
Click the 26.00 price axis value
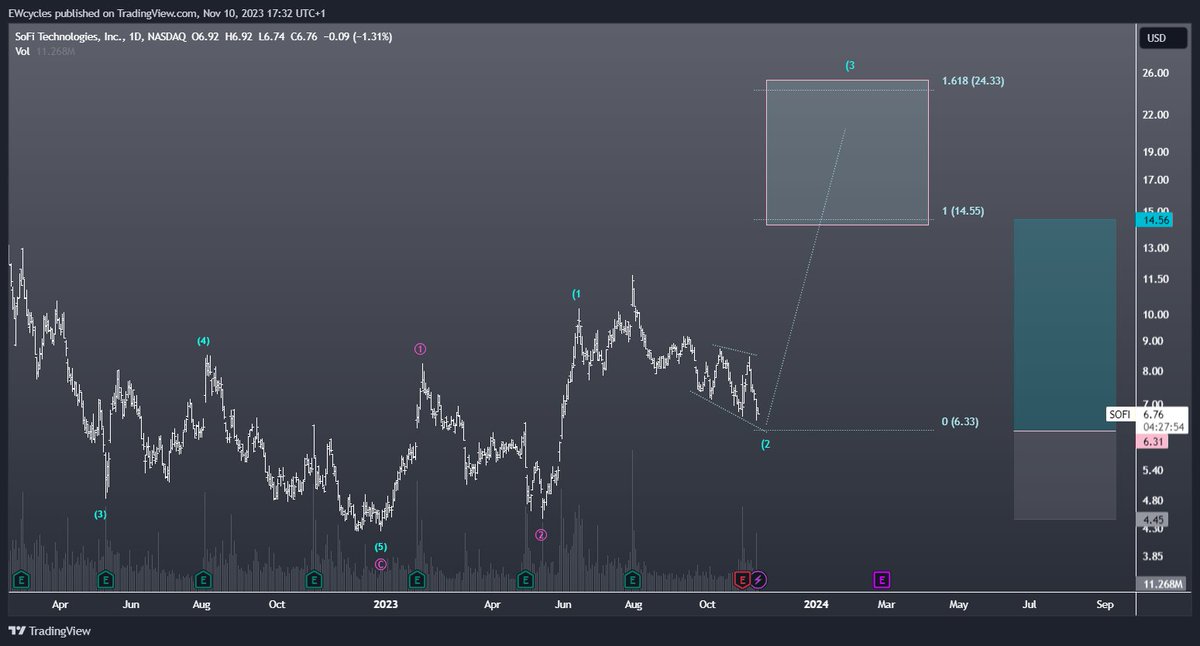pyautogui.click(x=1156, y=73)
